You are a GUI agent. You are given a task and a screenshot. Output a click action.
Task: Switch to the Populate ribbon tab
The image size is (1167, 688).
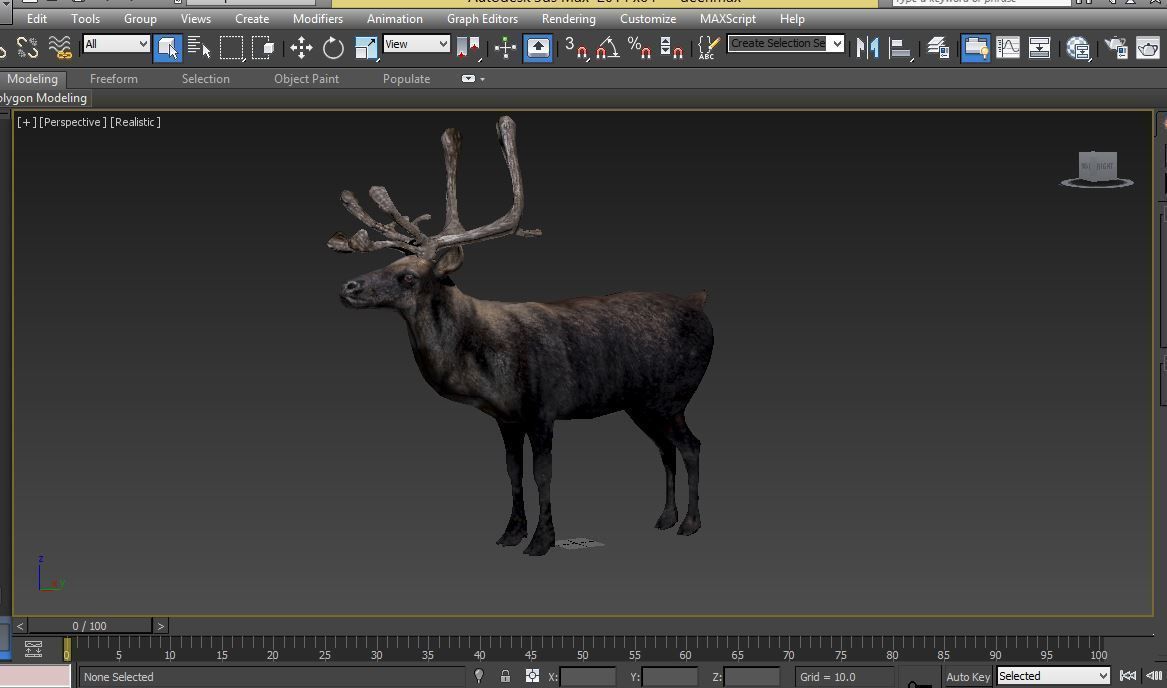[406, 79]
